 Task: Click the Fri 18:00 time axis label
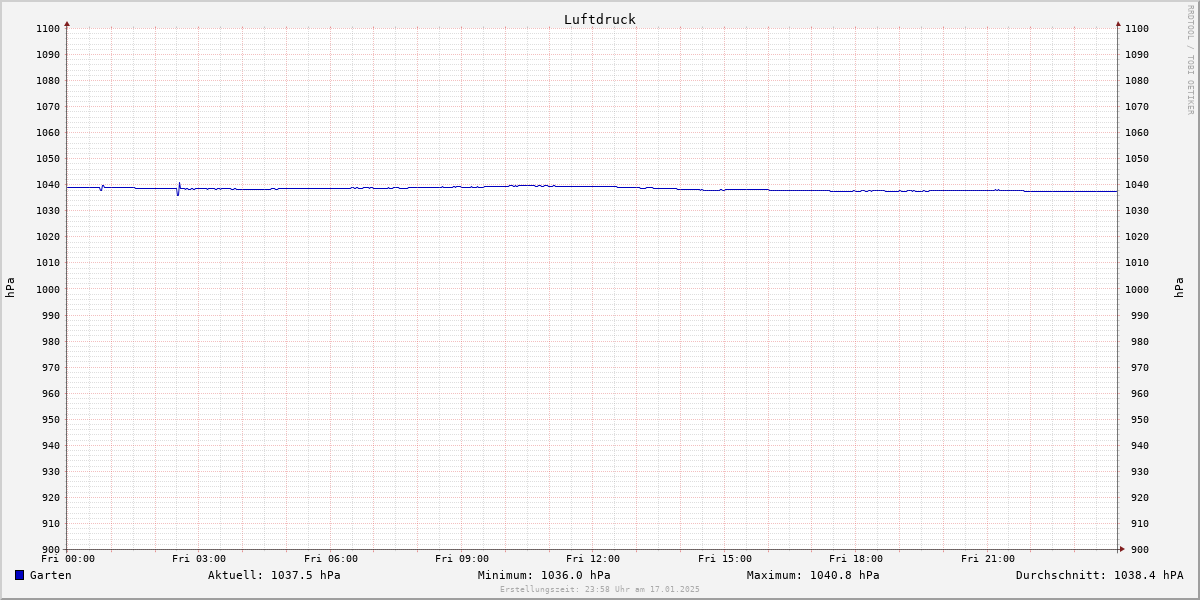point(856,559)
